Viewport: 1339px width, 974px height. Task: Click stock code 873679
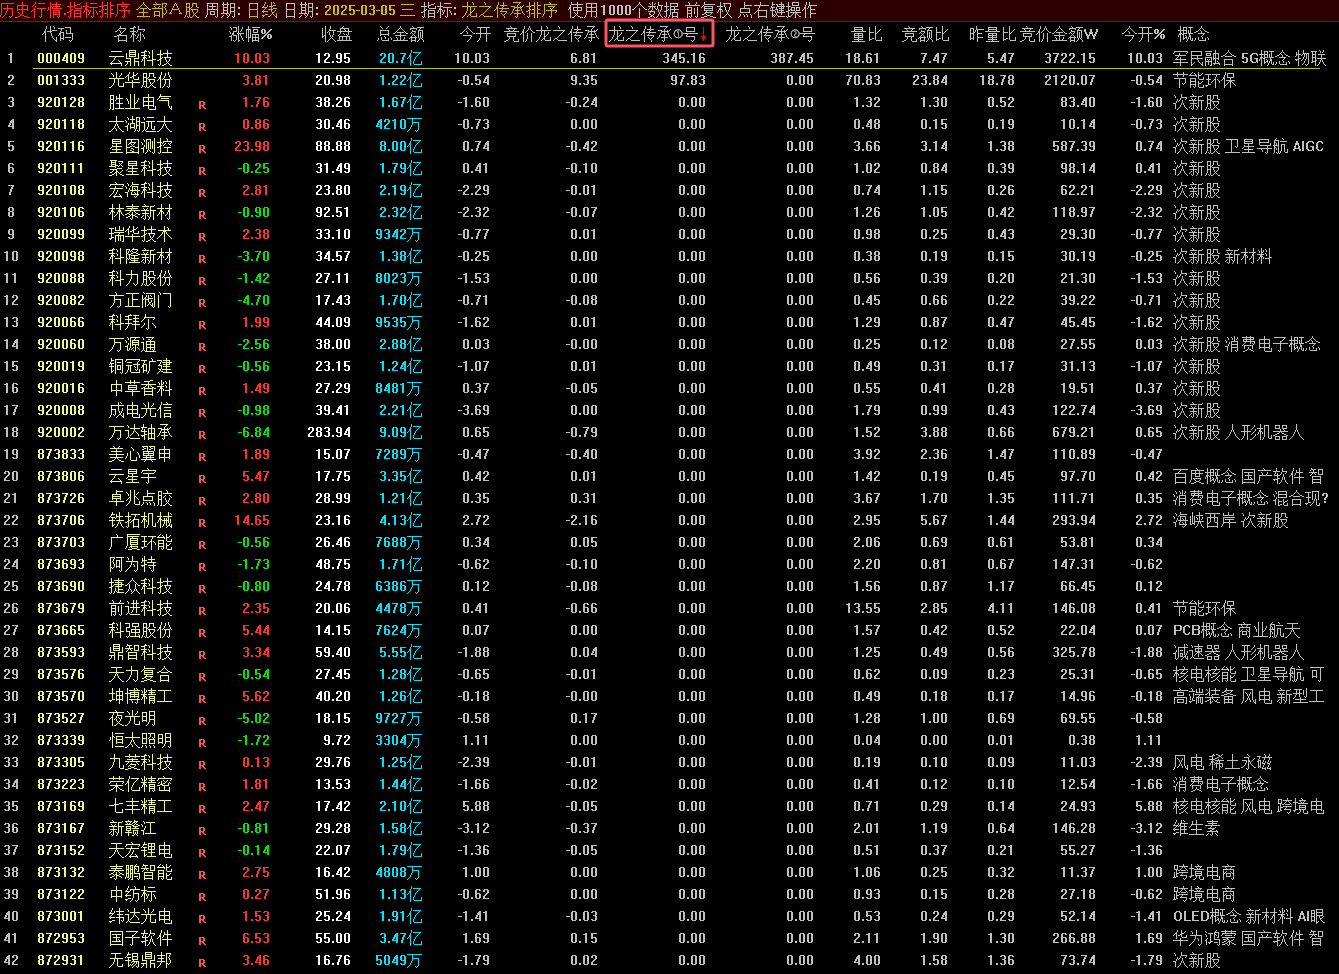[x=60, y=608]
